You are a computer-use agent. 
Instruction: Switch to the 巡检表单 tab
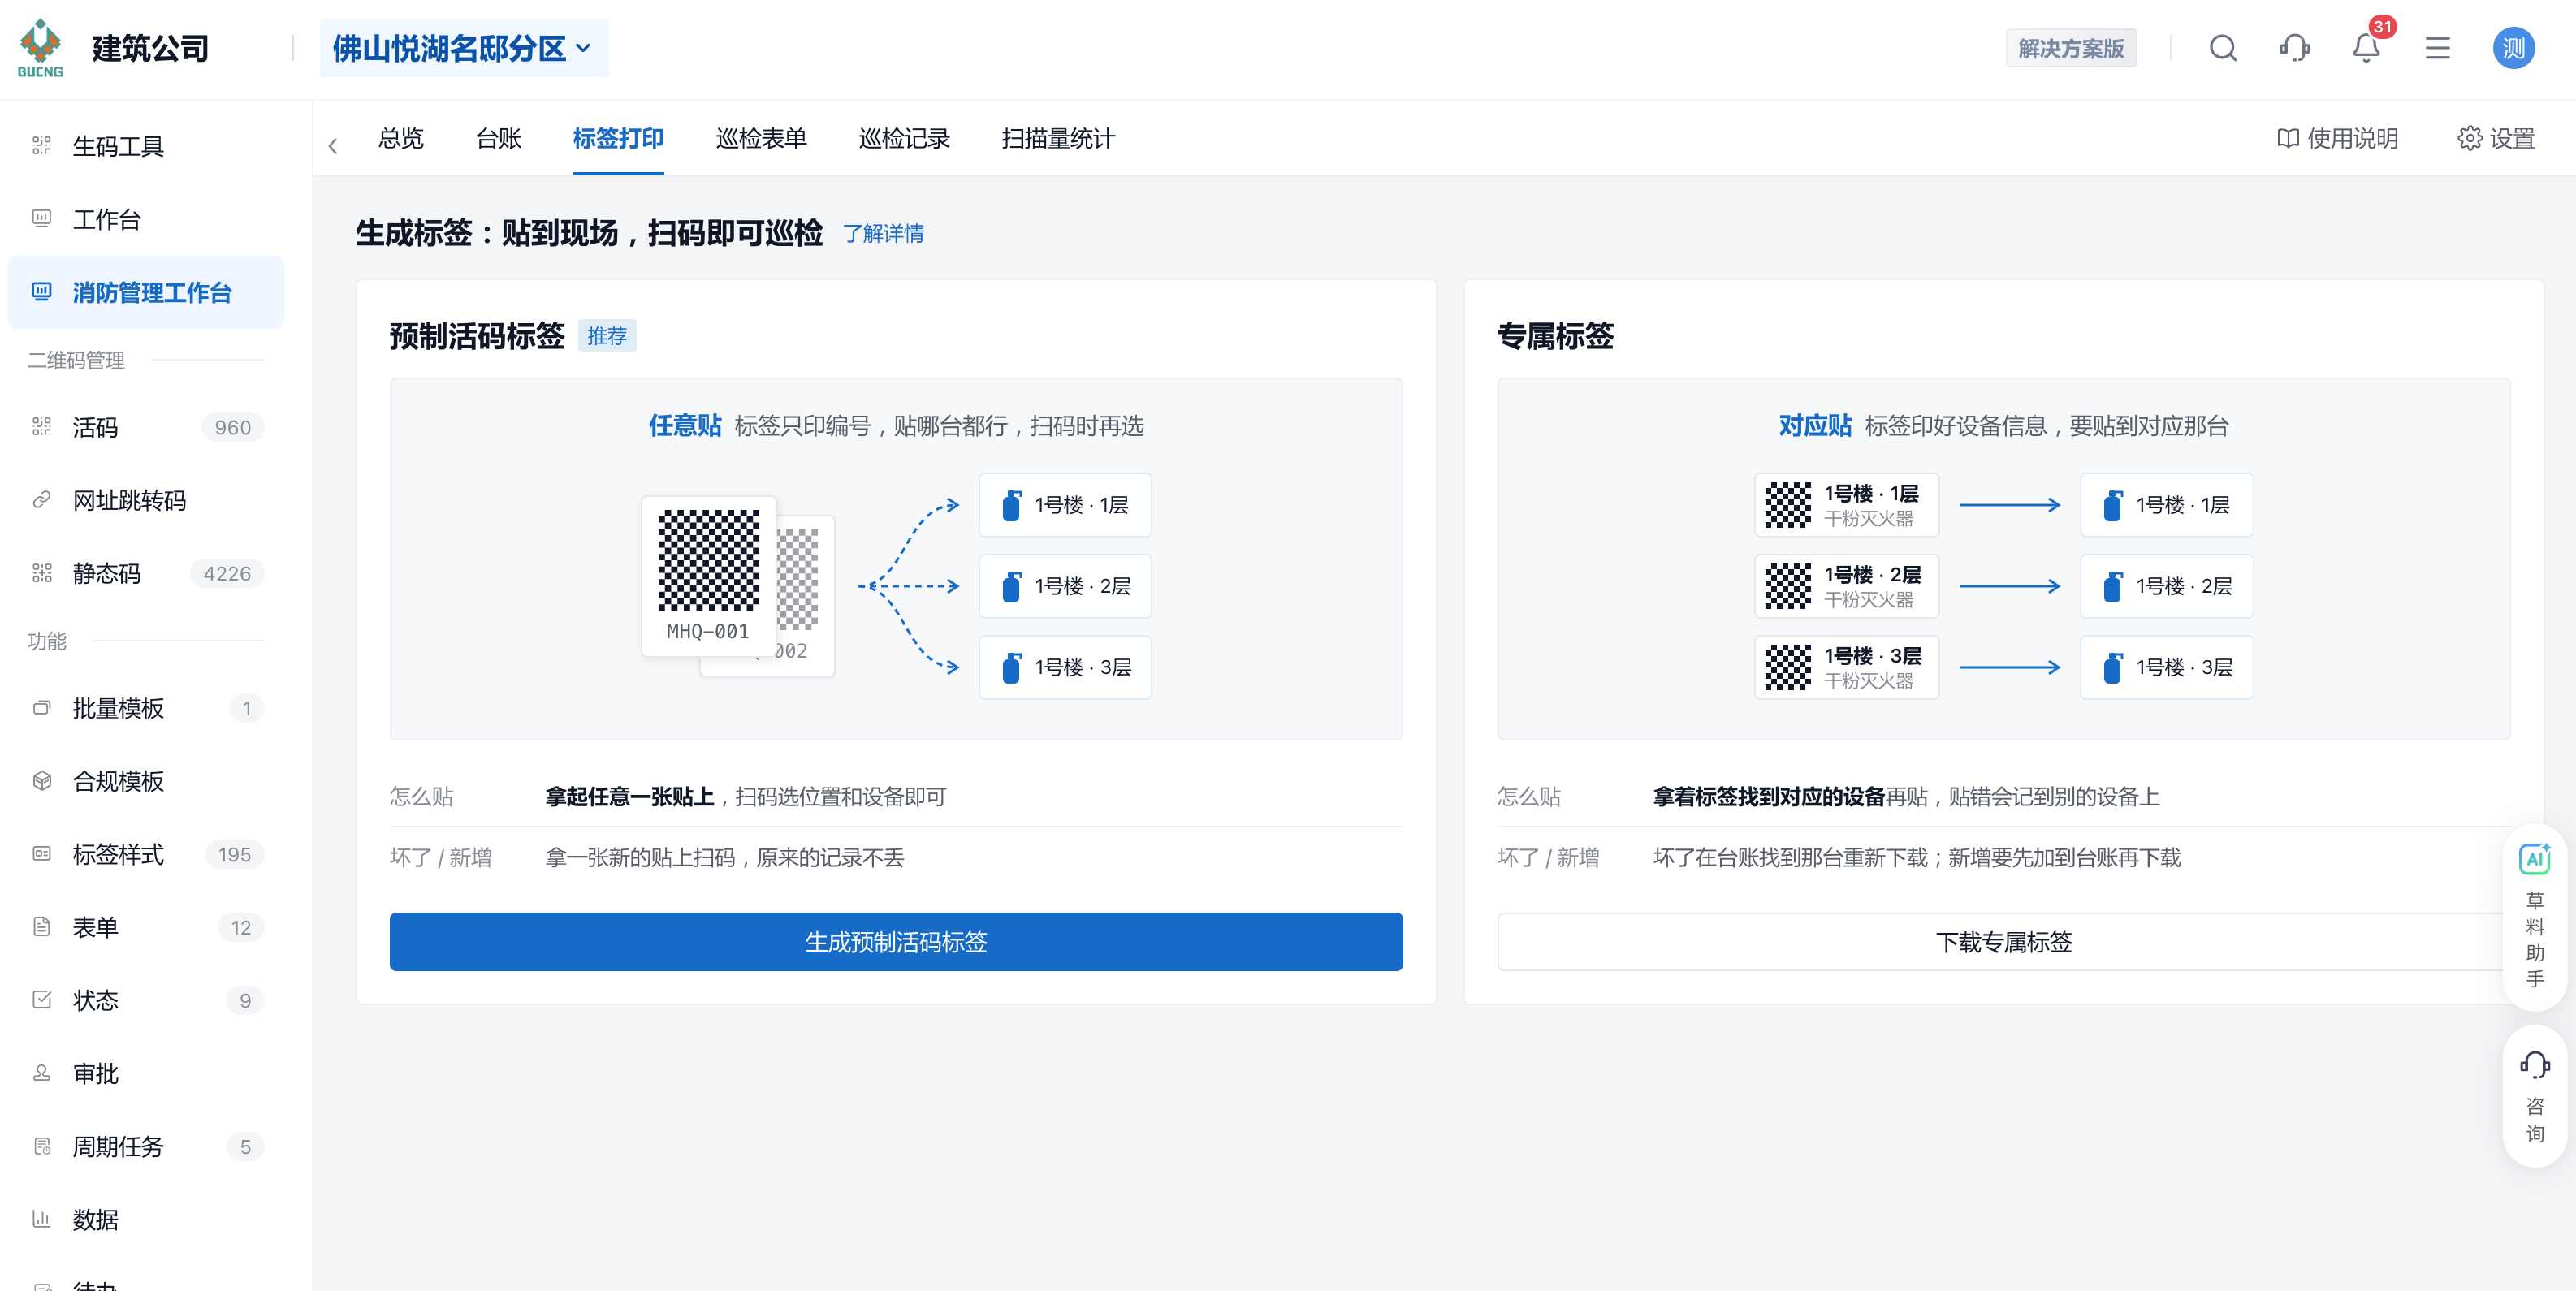761,138
